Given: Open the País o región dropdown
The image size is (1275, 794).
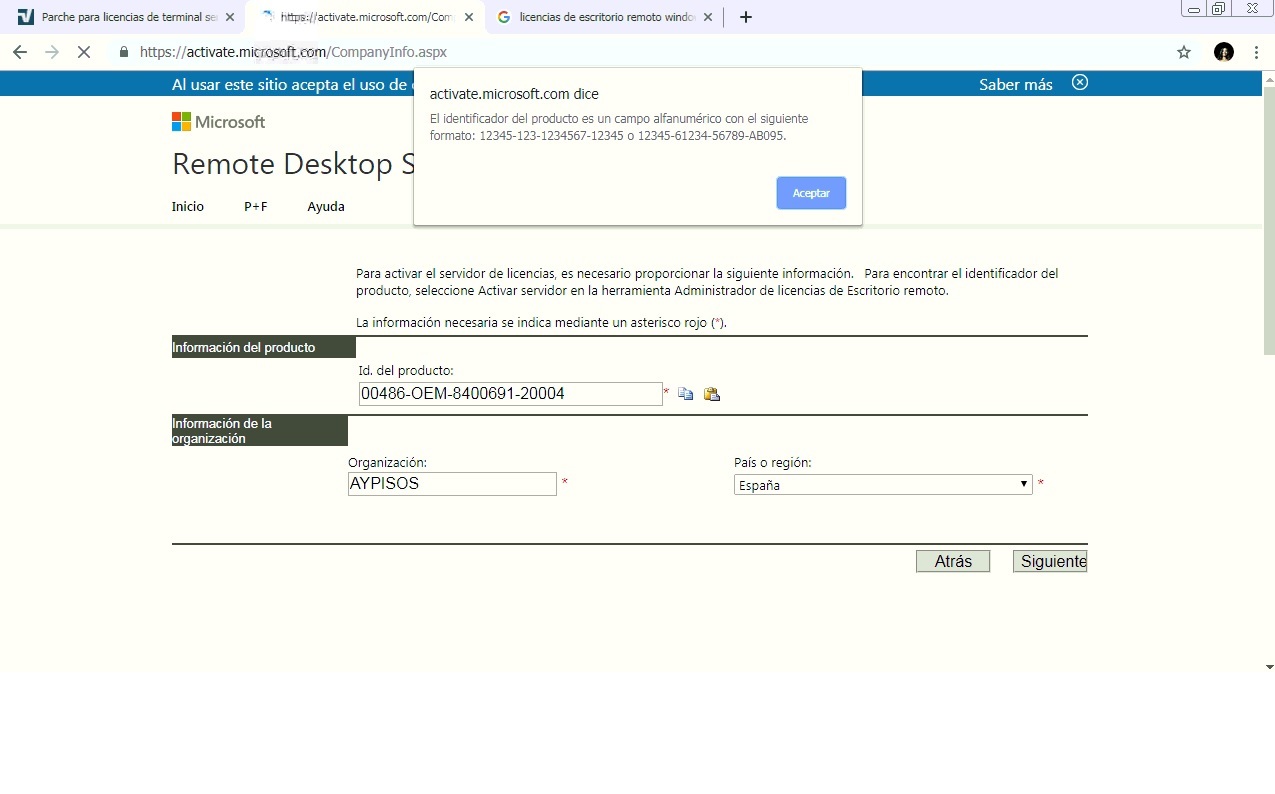Looking at the screenshot, I should [883, 485].
